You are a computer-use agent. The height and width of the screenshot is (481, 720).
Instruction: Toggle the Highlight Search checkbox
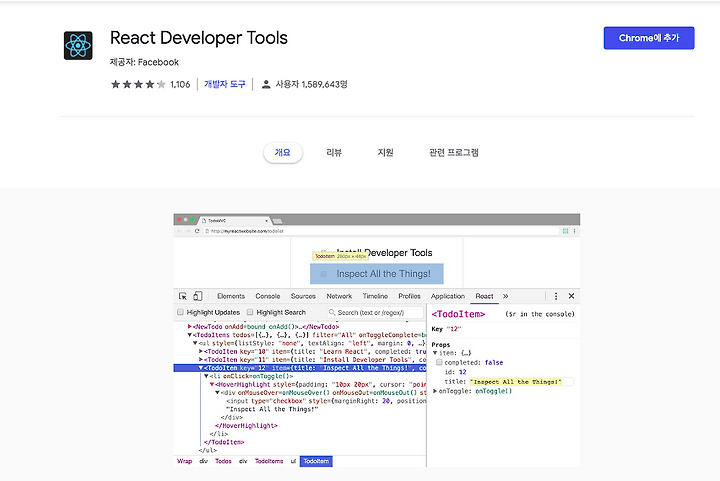click(x=250, y=312)
